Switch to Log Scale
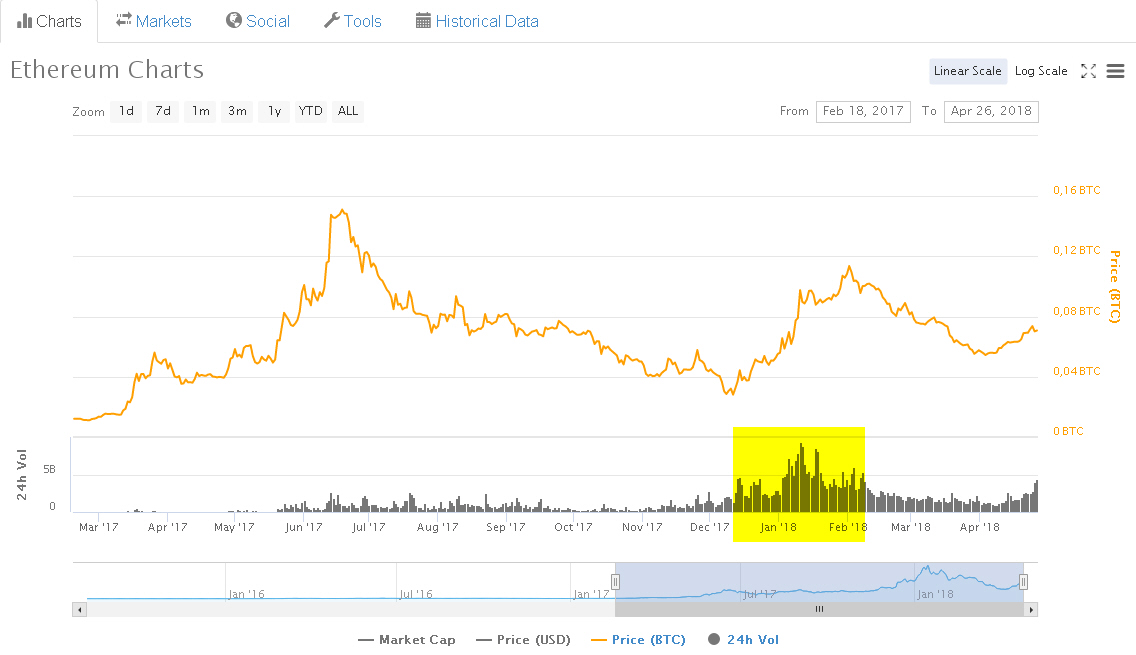 [1041, 71]
